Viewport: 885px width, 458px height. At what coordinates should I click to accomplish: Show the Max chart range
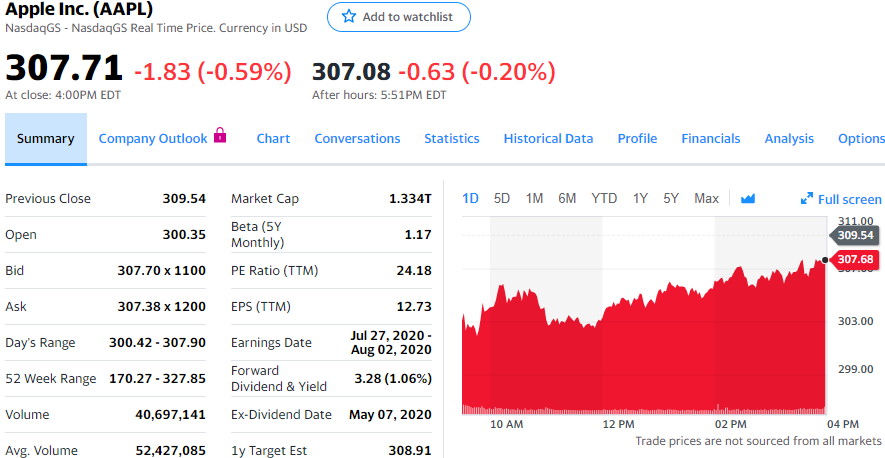pos(706,198)
